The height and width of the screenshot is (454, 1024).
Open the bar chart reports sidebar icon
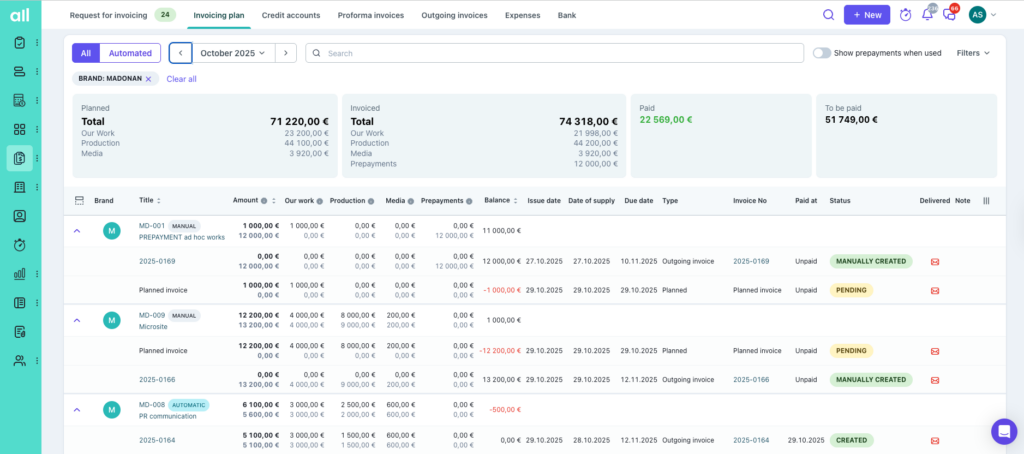click(19, 274)
